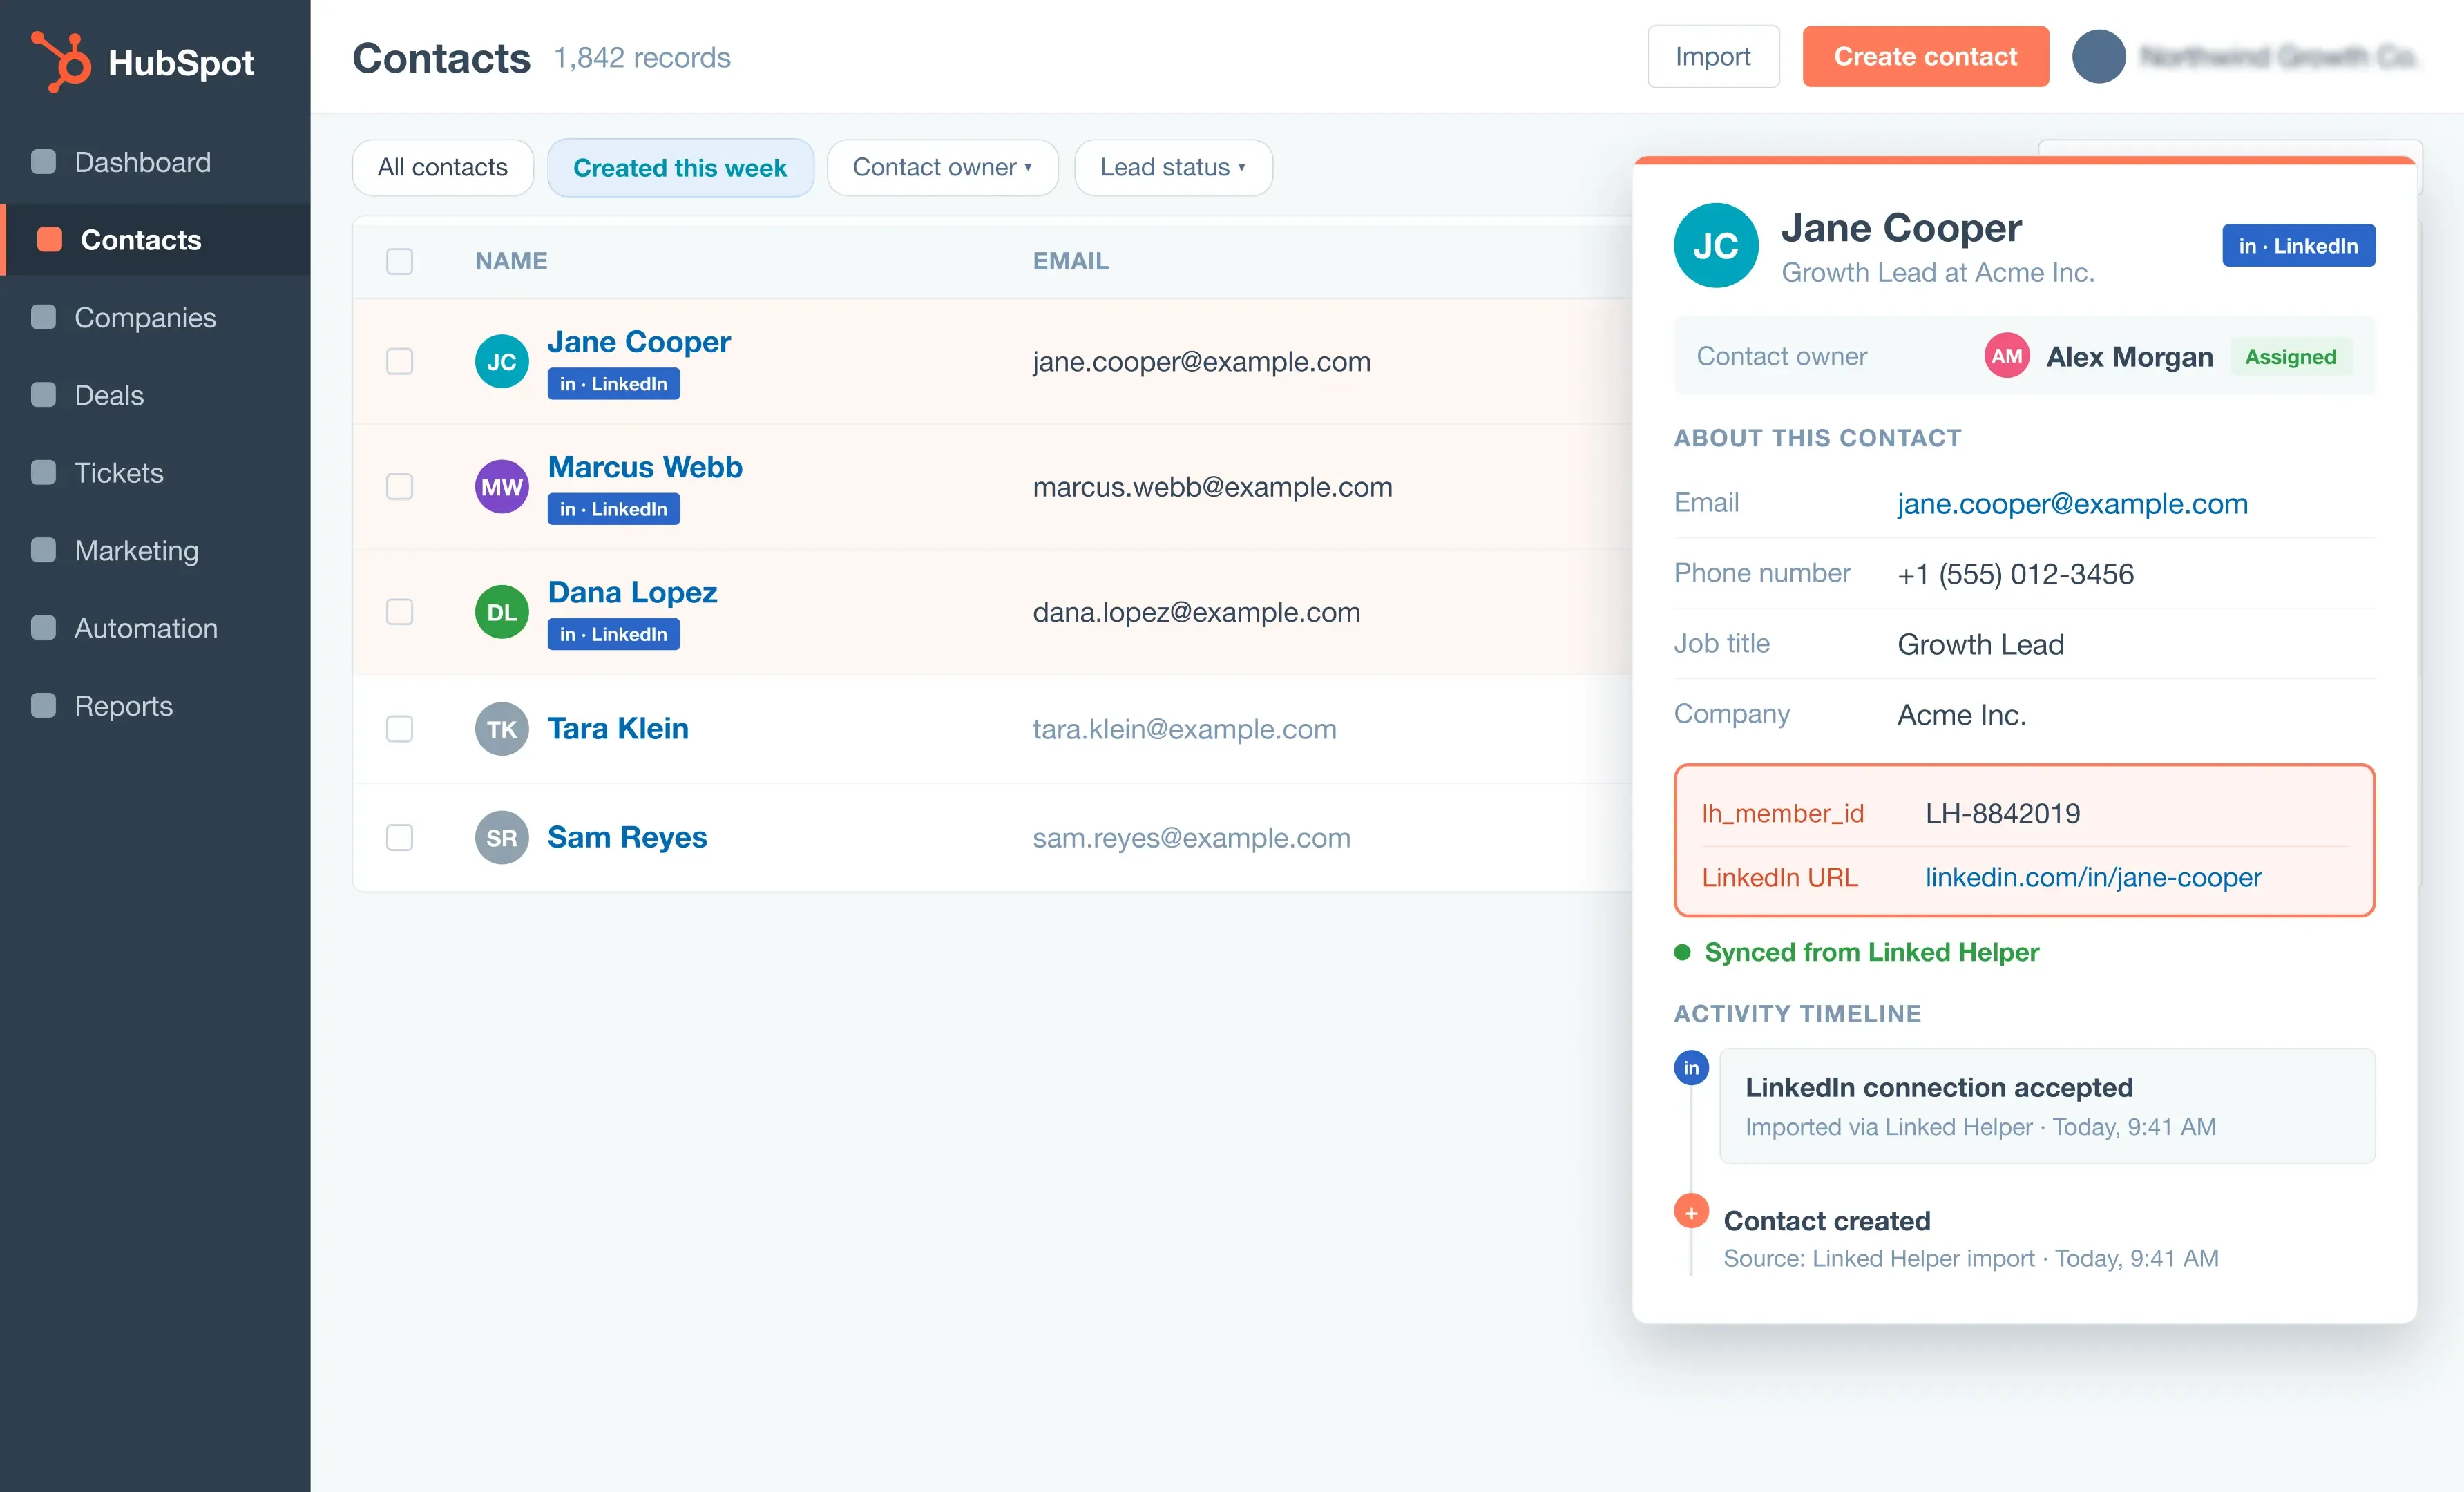Go to Companies in sidebar
2464x1492 pixels.
(155, 317)
